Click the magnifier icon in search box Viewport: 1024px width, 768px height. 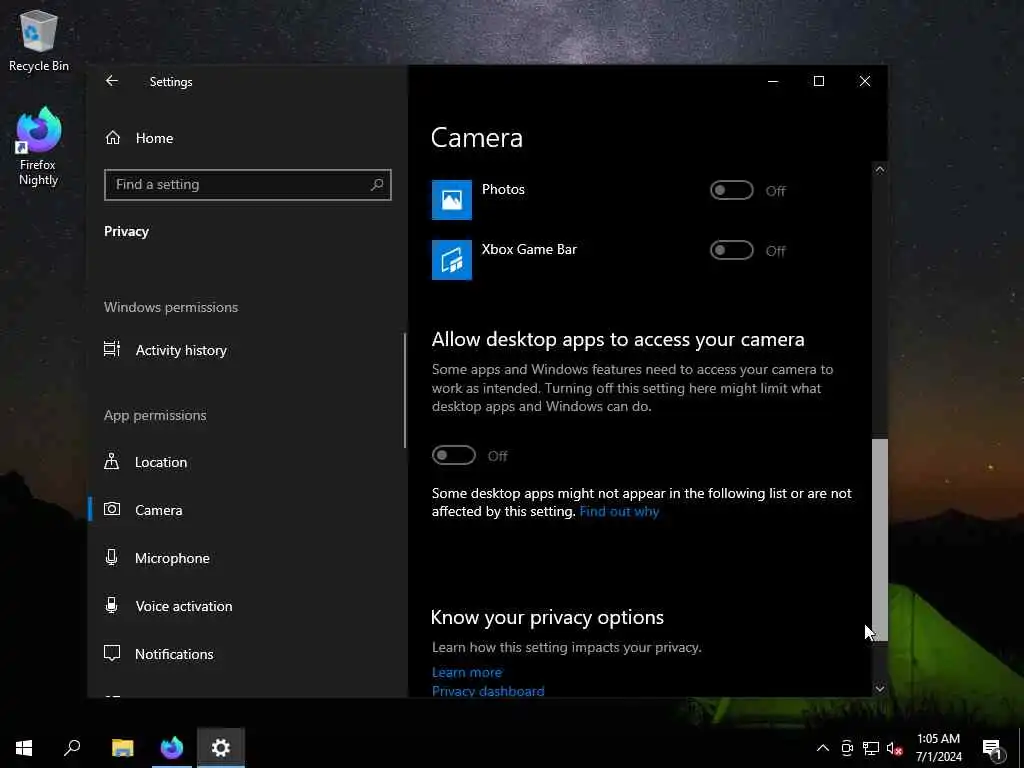coord(377,185)
